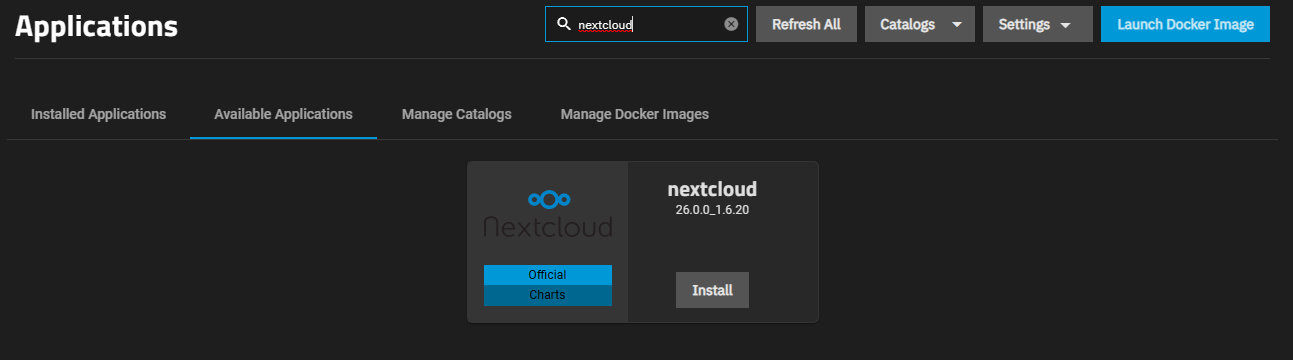
Task: Click the Charts label on the card
Action: click(x=548, y=295)
